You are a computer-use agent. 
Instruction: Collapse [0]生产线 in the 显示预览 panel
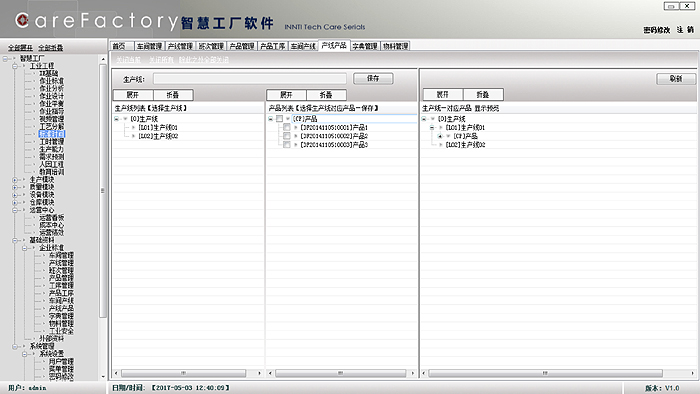point(424,119)
